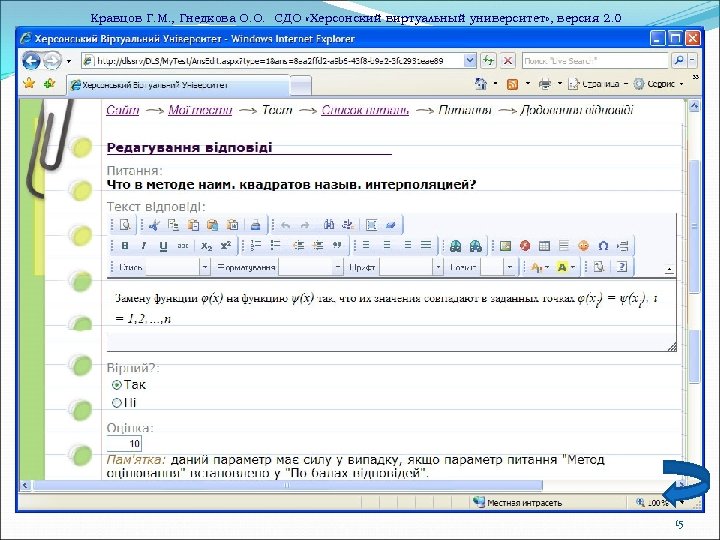720x540 pixels.
Task: Refresh the page in Internet Explorer
Action: [488, 60]
